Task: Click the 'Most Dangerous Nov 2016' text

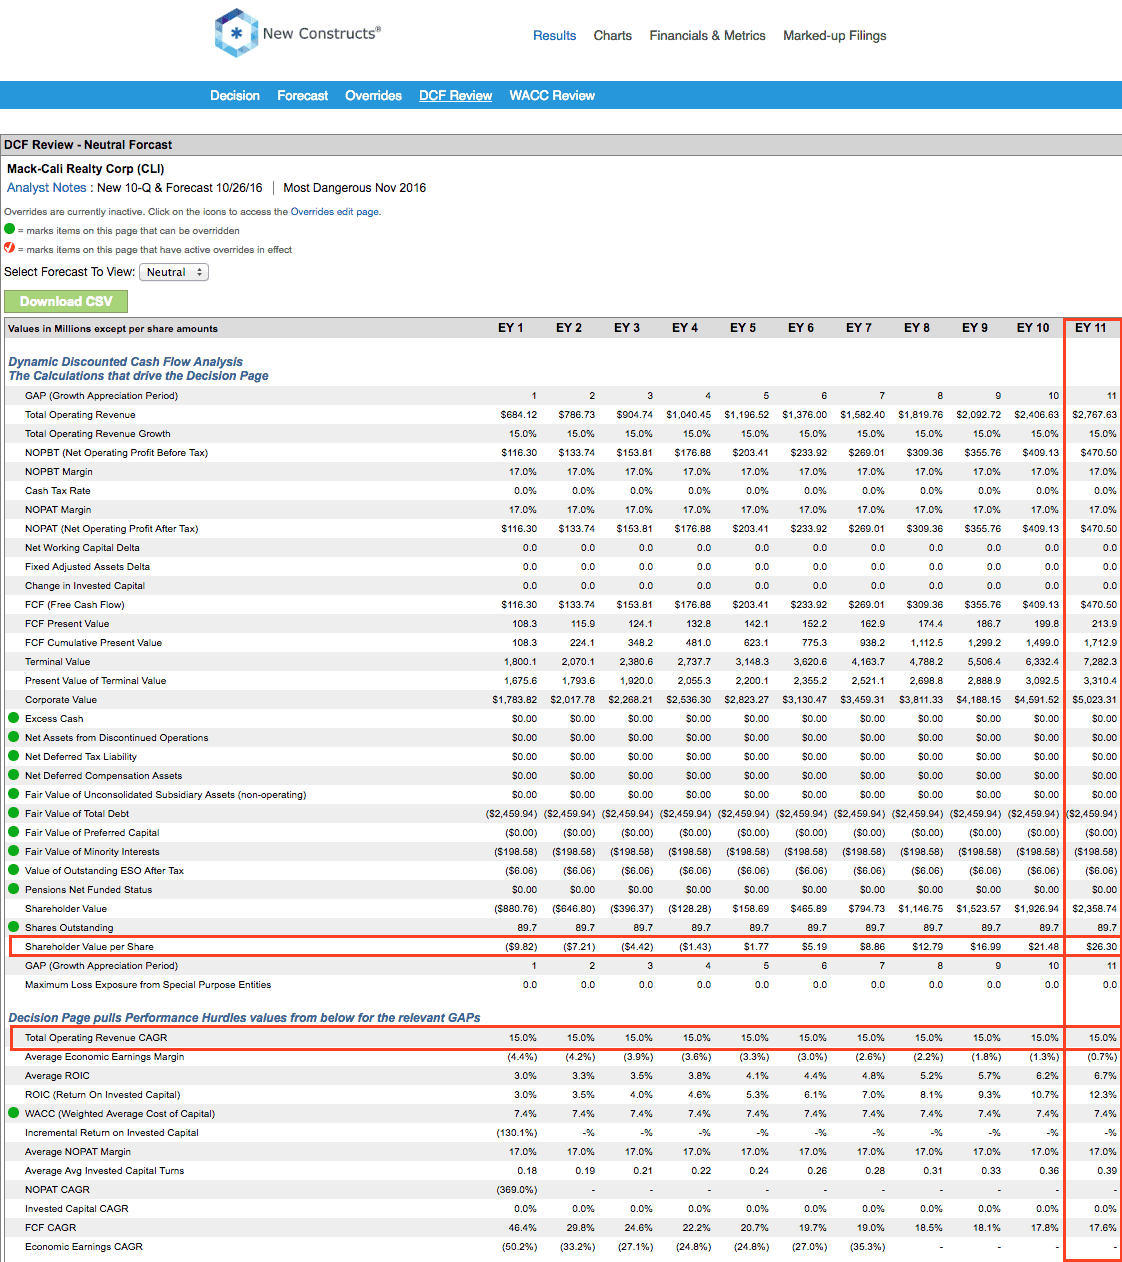Action: click(355, 187)
